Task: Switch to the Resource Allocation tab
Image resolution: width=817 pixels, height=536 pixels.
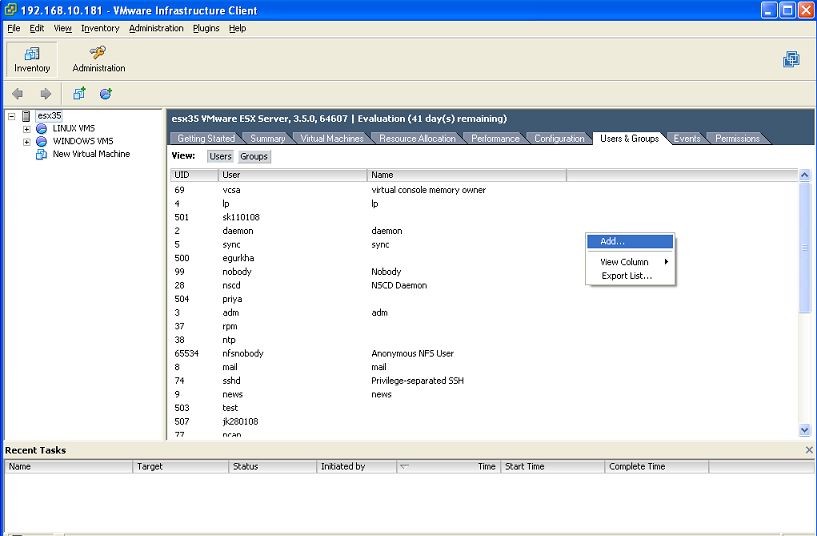Action: tap(417, 139)
